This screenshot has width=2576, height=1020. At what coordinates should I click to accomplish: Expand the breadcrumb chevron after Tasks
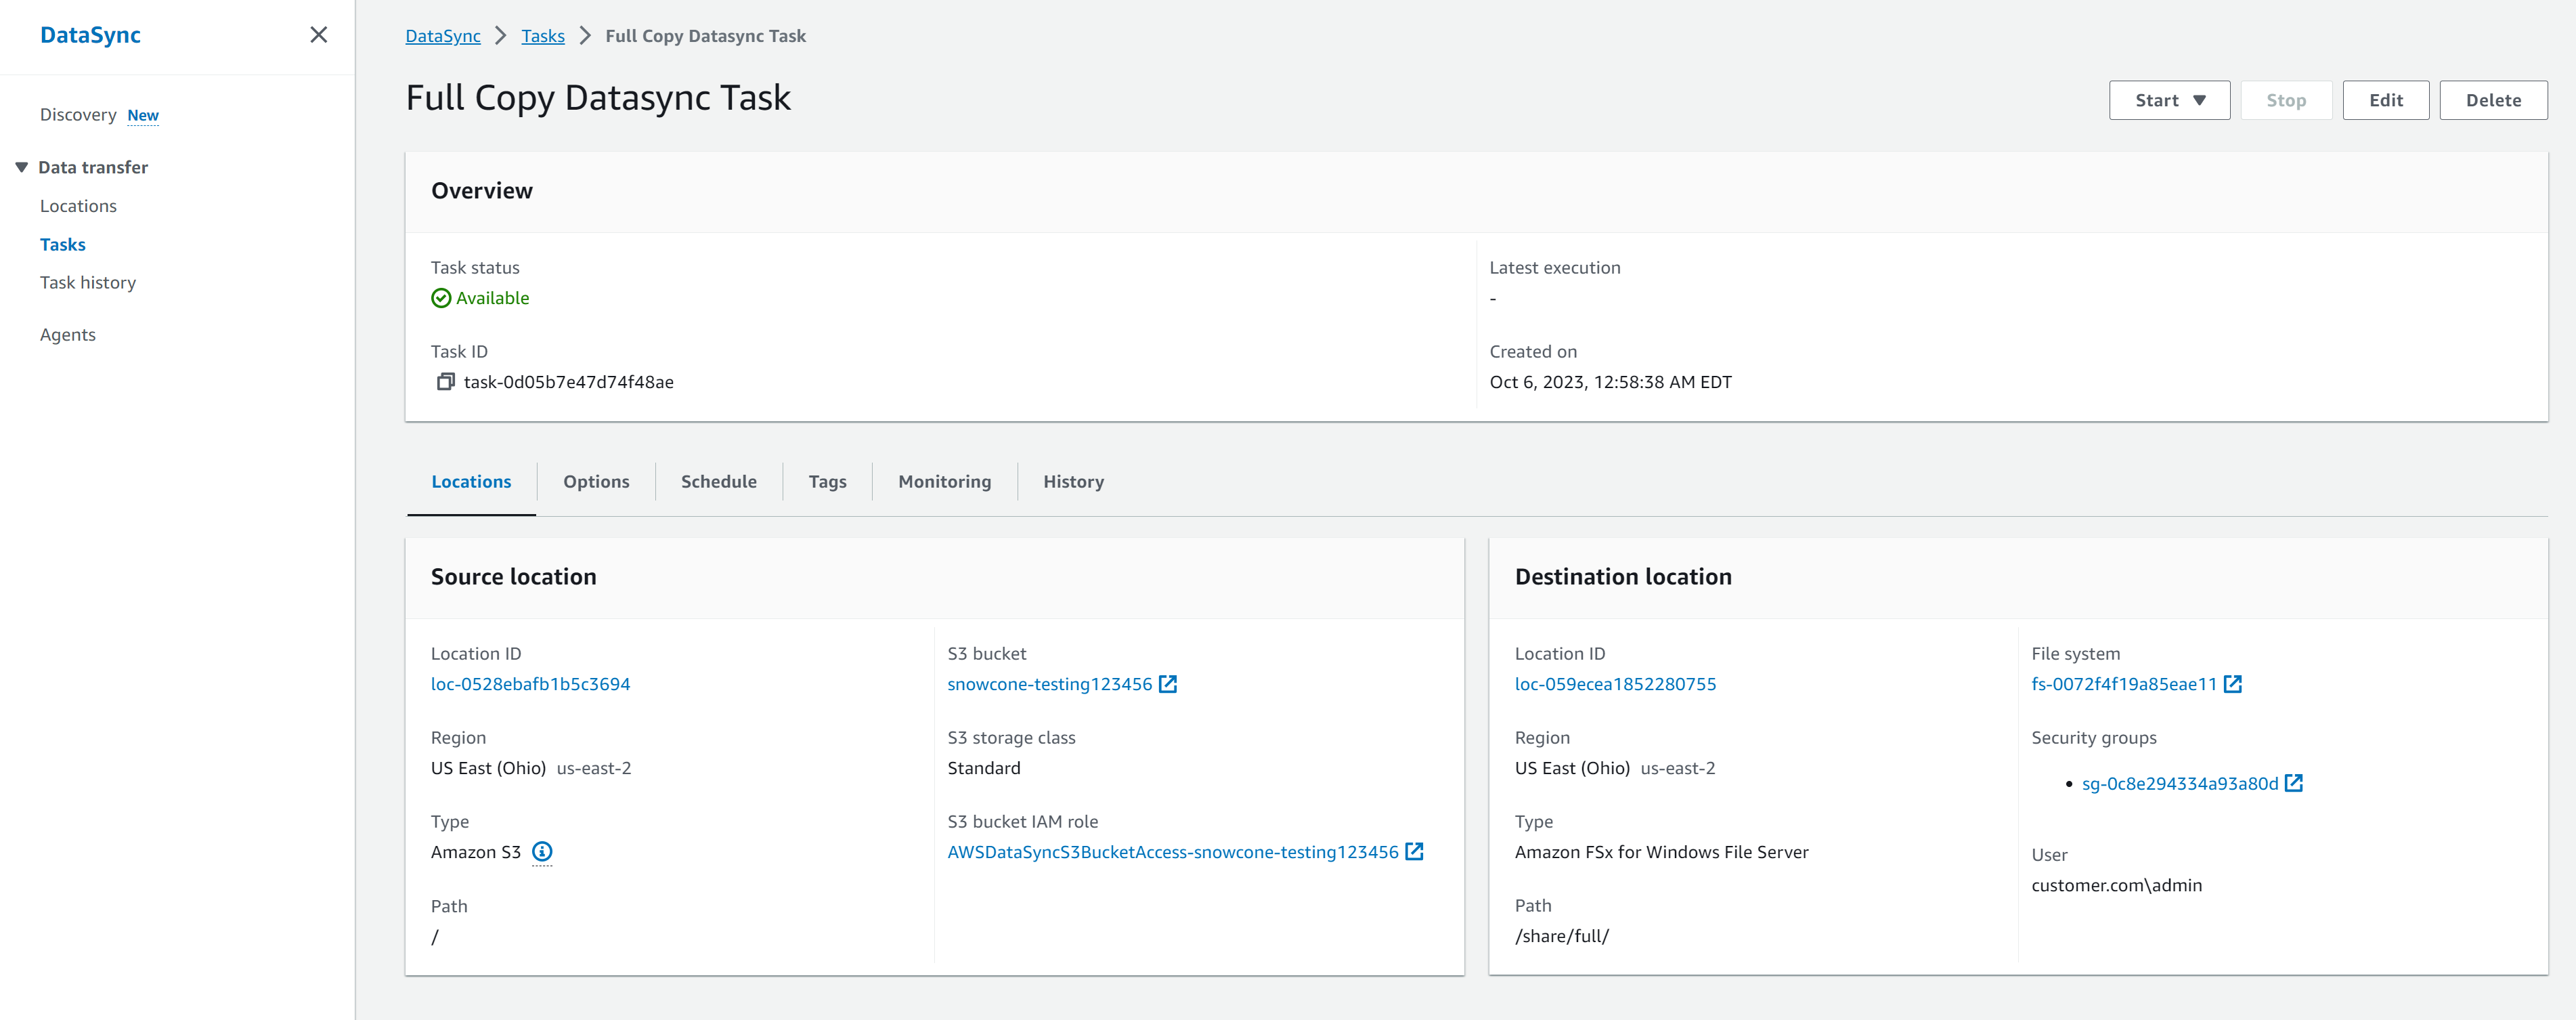pyautogui.click(x=584, y=36)
